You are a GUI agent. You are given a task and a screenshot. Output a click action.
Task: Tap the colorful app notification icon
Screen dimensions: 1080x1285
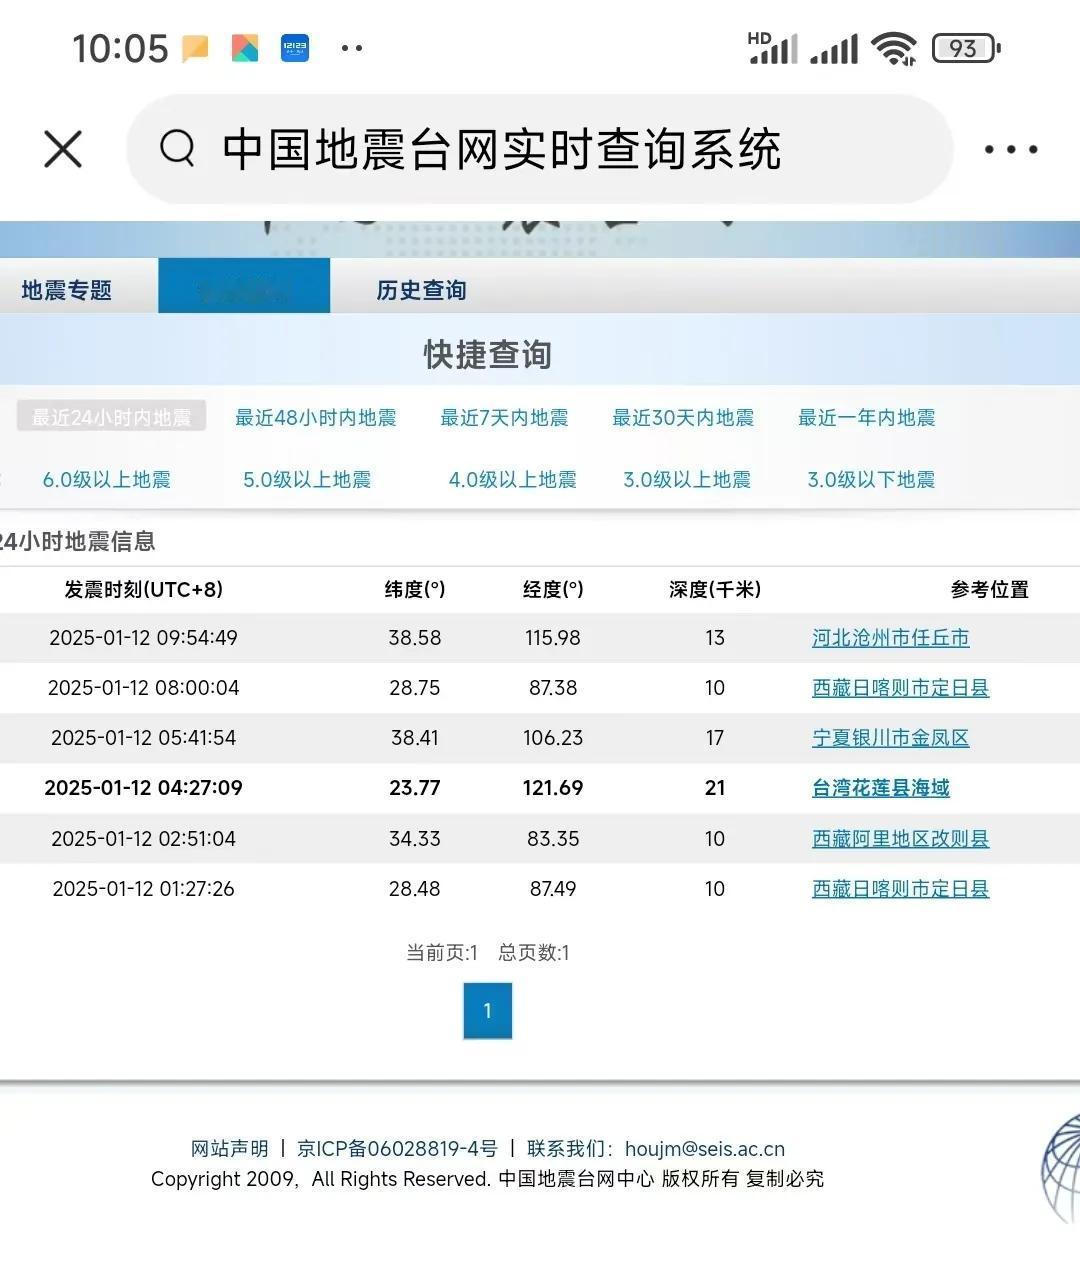[x=245, y=47]
